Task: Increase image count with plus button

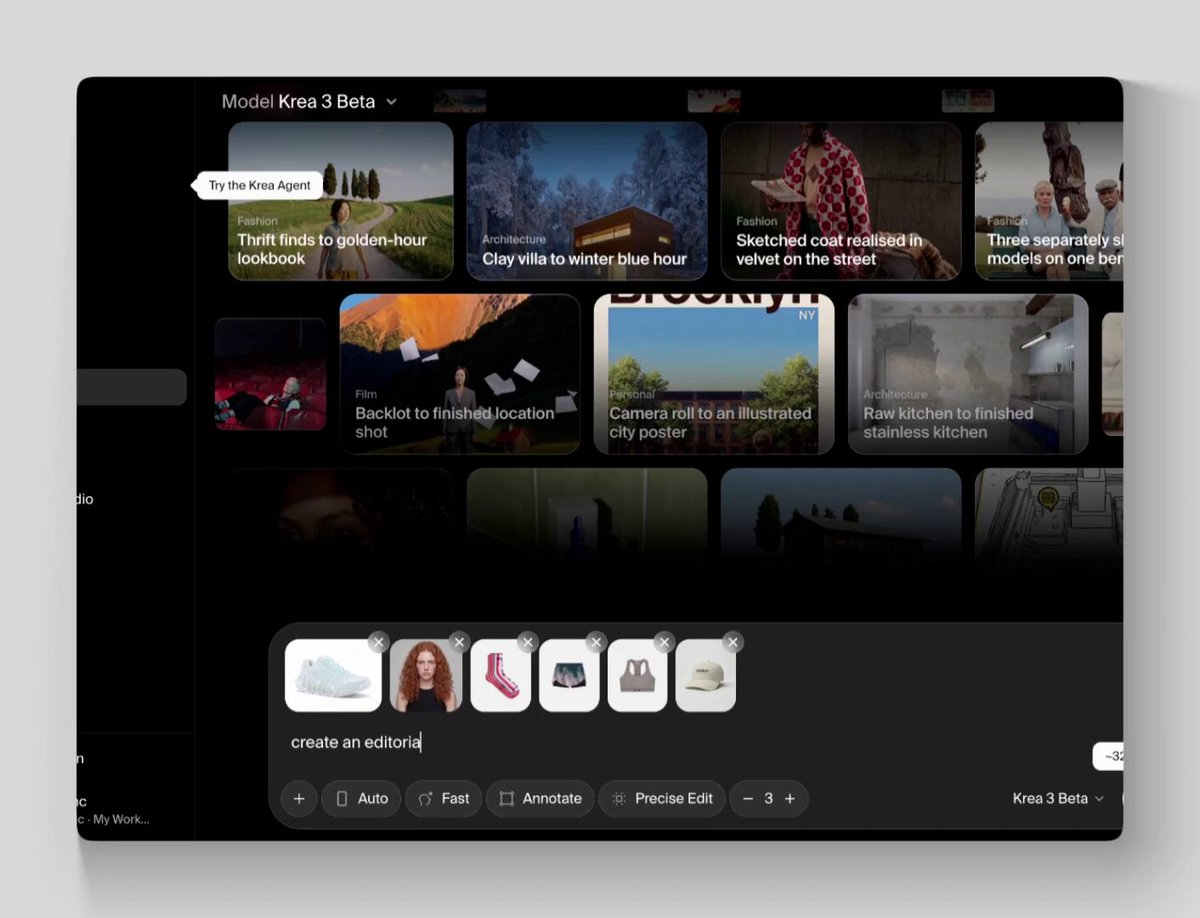Action: pyautogui.click(x=790, y=798)
